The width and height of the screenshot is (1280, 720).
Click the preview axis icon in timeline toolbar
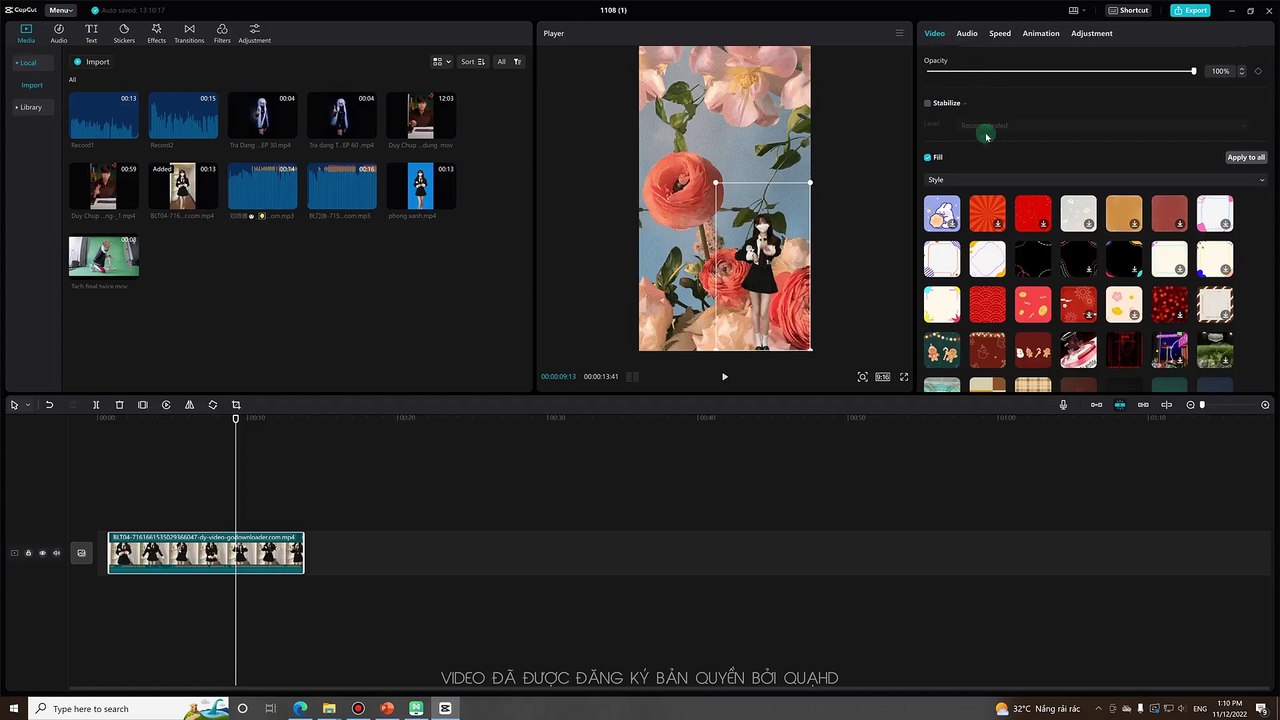pos(1166,405)
